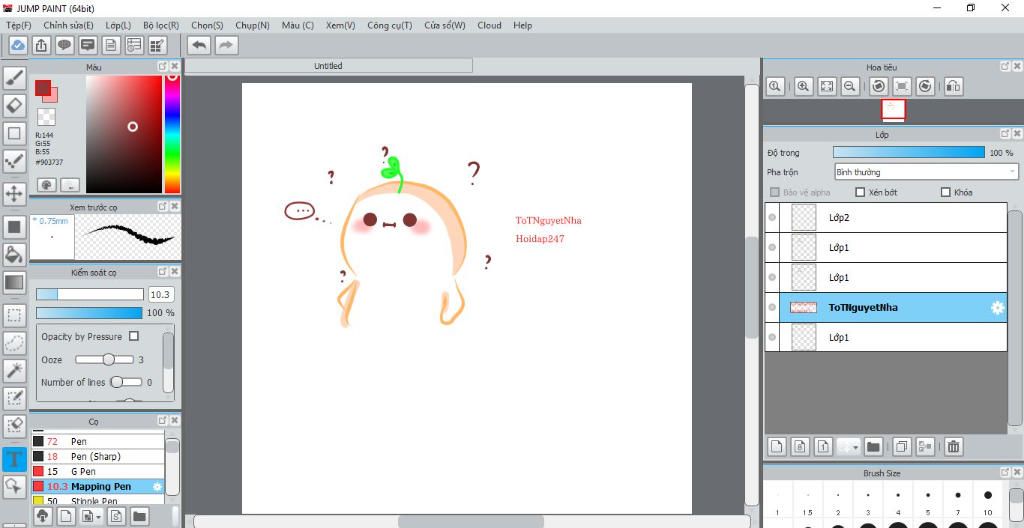The image size is (1024, 528).
Task: Click the Độ trong opacity slider
Action: [908, 152]
